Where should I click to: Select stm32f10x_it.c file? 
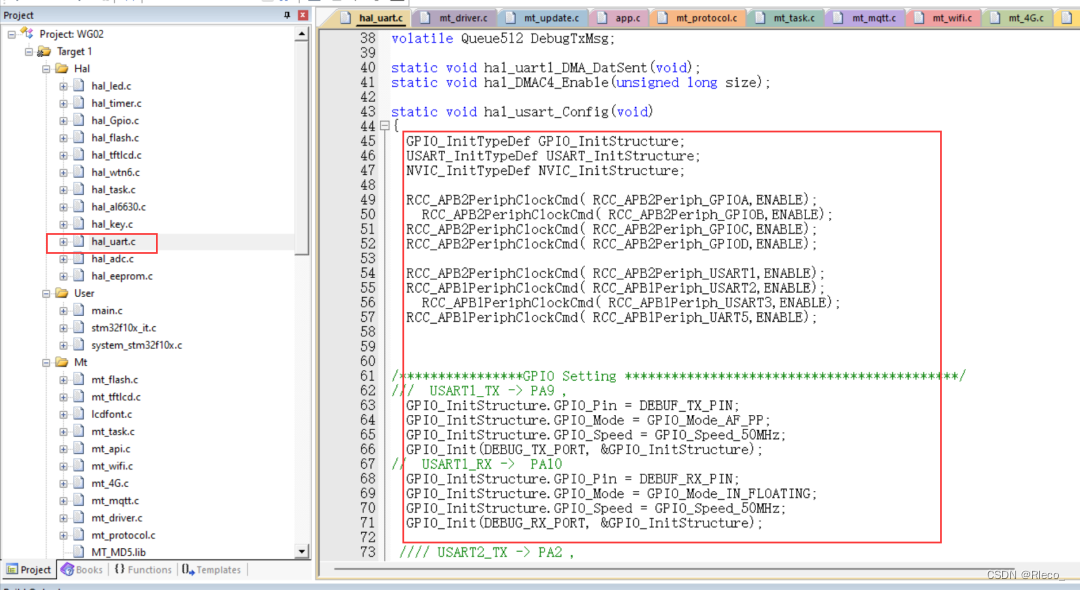(x=123, y=328)
